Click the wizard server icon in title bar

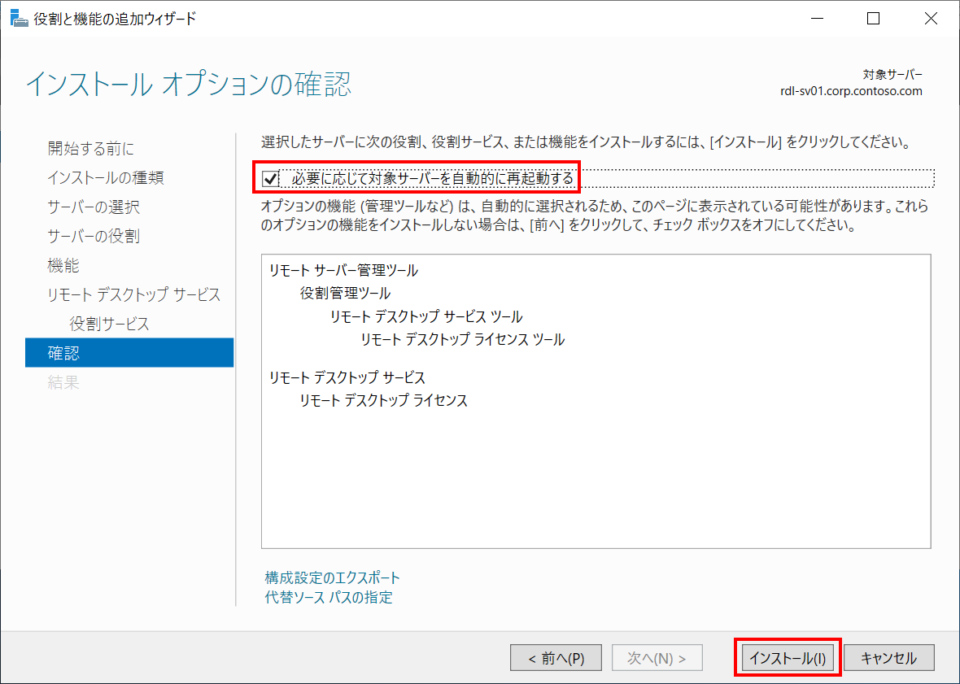click(x=19, y=18)
